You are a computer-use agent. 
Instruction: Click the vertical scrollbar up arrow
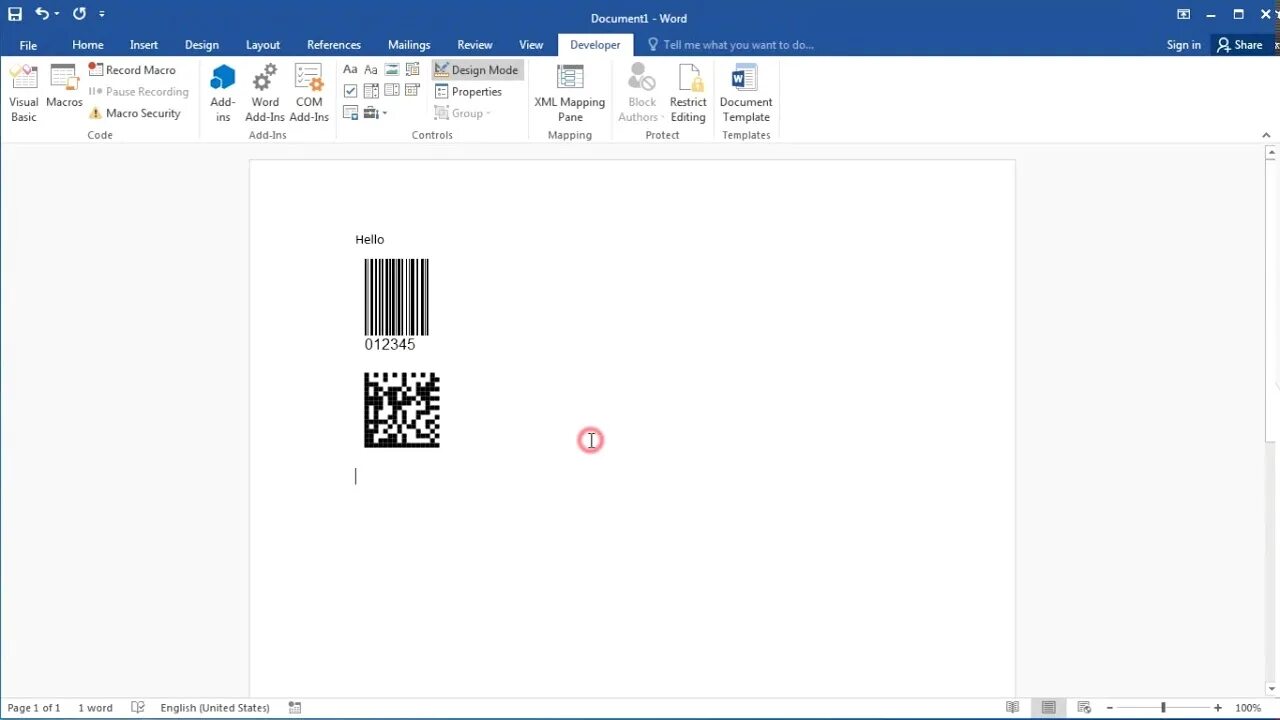pyautogui.click(x=1272, y=153)
